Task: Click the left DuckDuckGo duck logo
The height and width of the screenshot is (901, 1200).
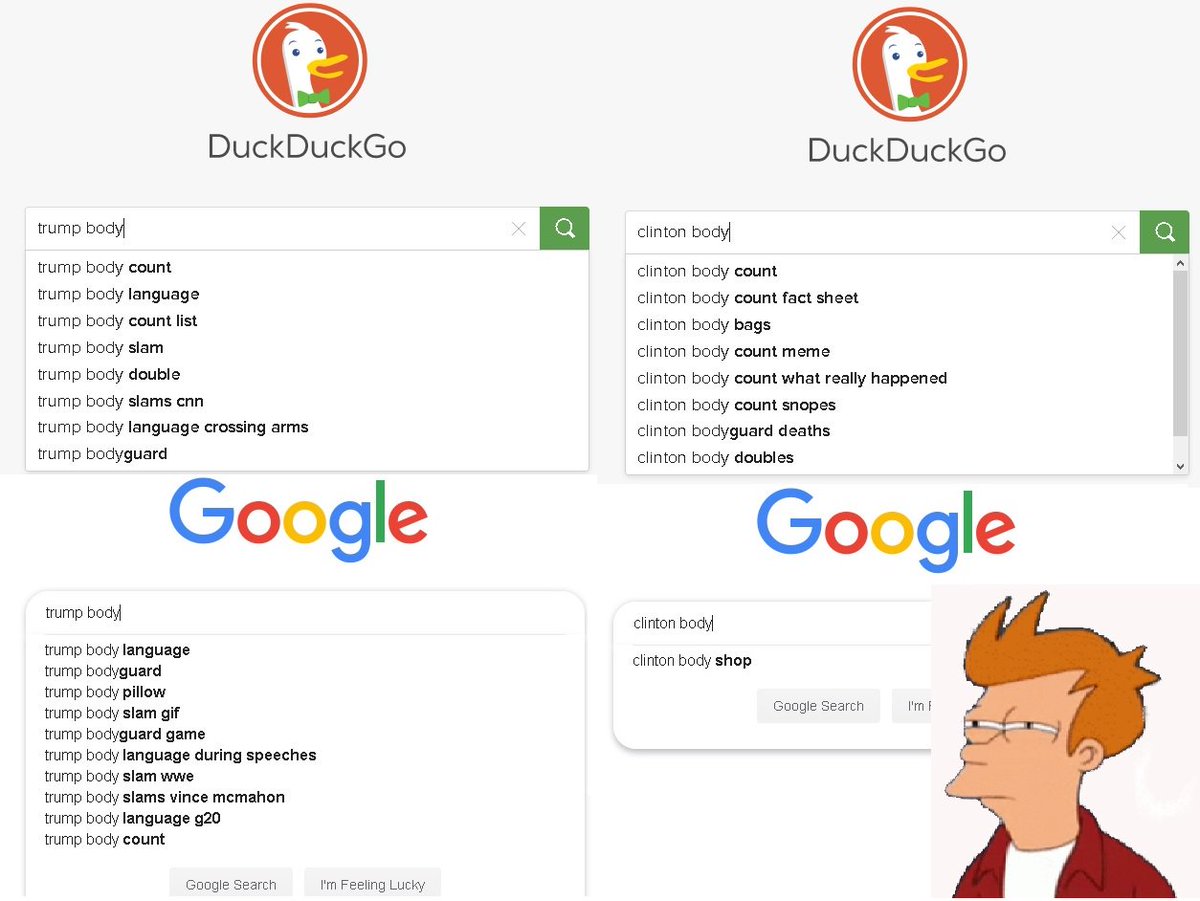Action: [x=309, y=60]
